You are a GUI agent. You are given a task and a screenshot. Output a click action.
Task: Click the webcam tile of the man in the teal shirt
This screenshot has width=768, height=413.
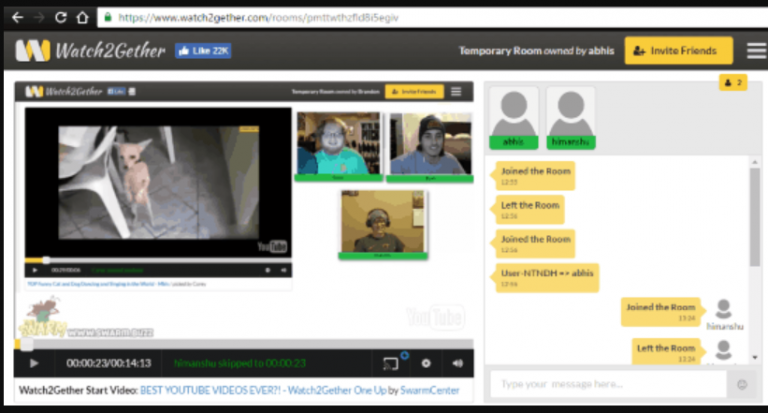click(x=338, y=146)
